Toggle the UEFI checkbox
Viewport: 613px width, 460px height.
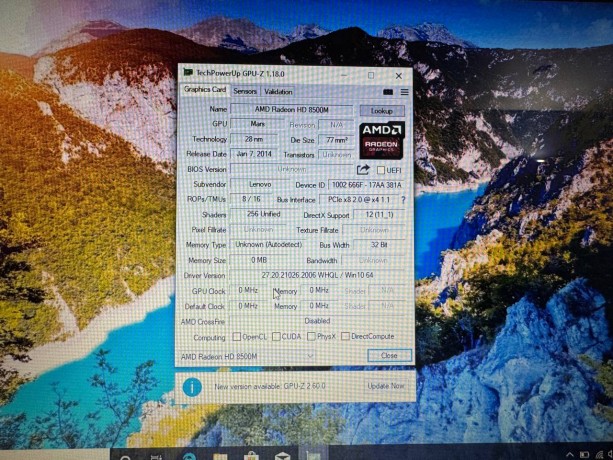381,170
